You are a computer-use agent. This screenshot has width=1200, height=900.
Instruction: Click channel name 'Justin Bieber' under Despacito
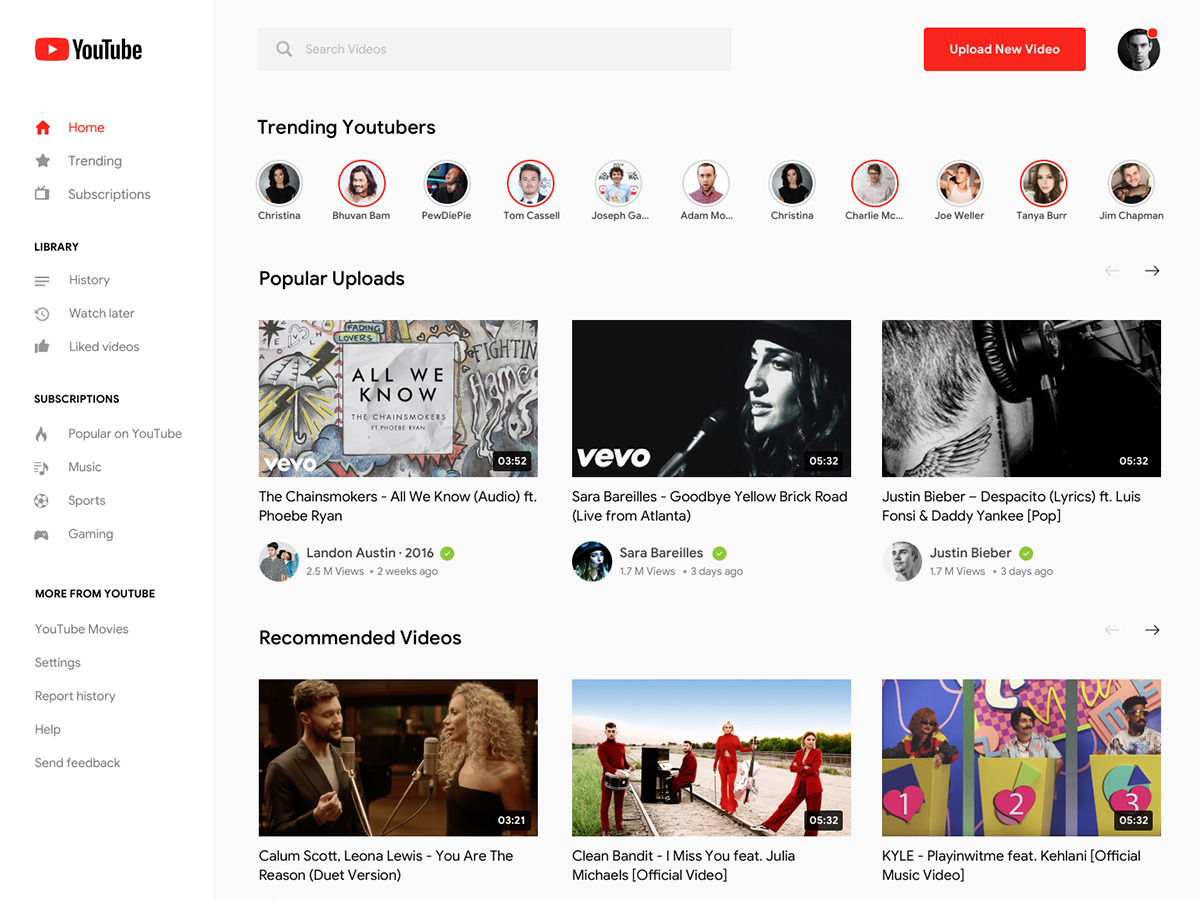click(x=971, y=553)
